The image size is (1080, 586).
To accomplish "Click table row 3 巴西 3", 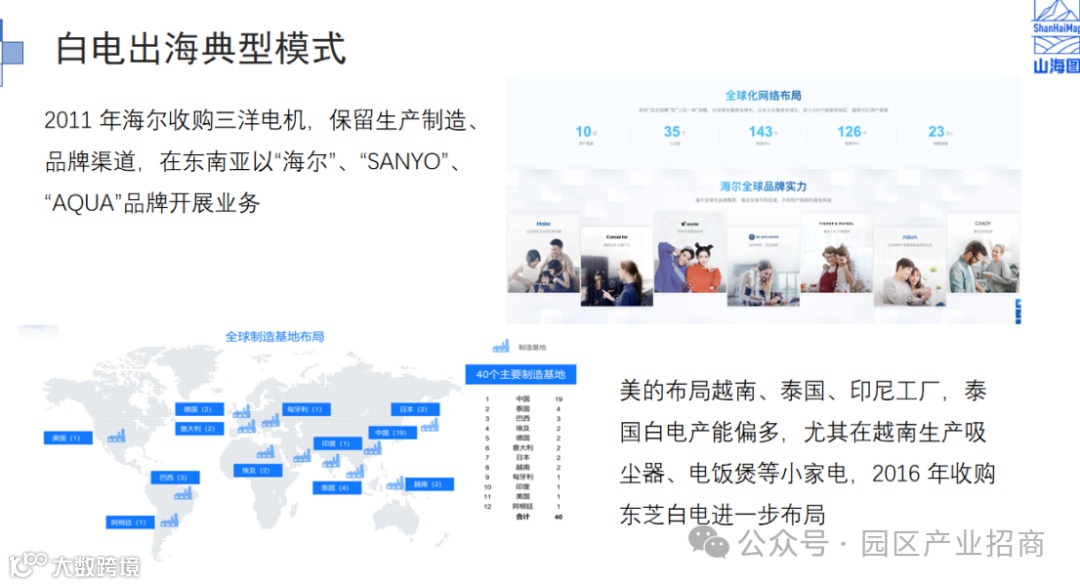I will 523,418.
